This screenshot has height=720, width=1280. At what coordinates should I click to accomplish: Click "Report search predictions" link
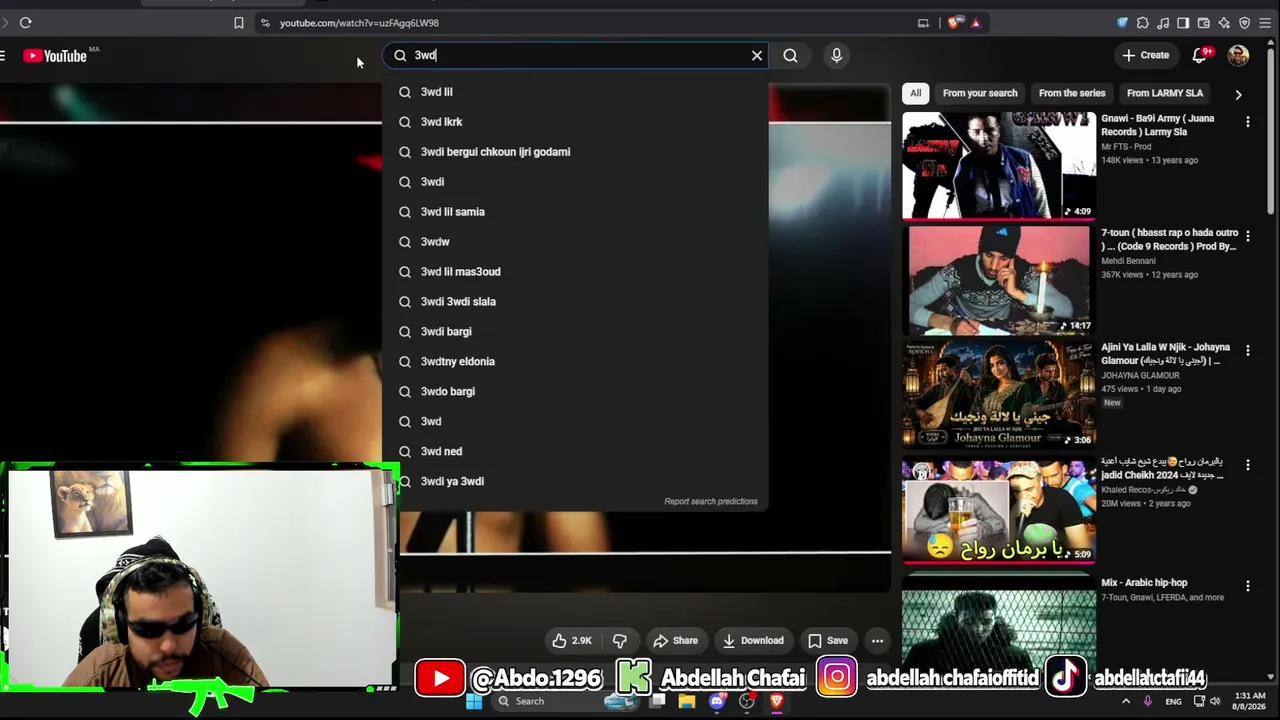711,502
